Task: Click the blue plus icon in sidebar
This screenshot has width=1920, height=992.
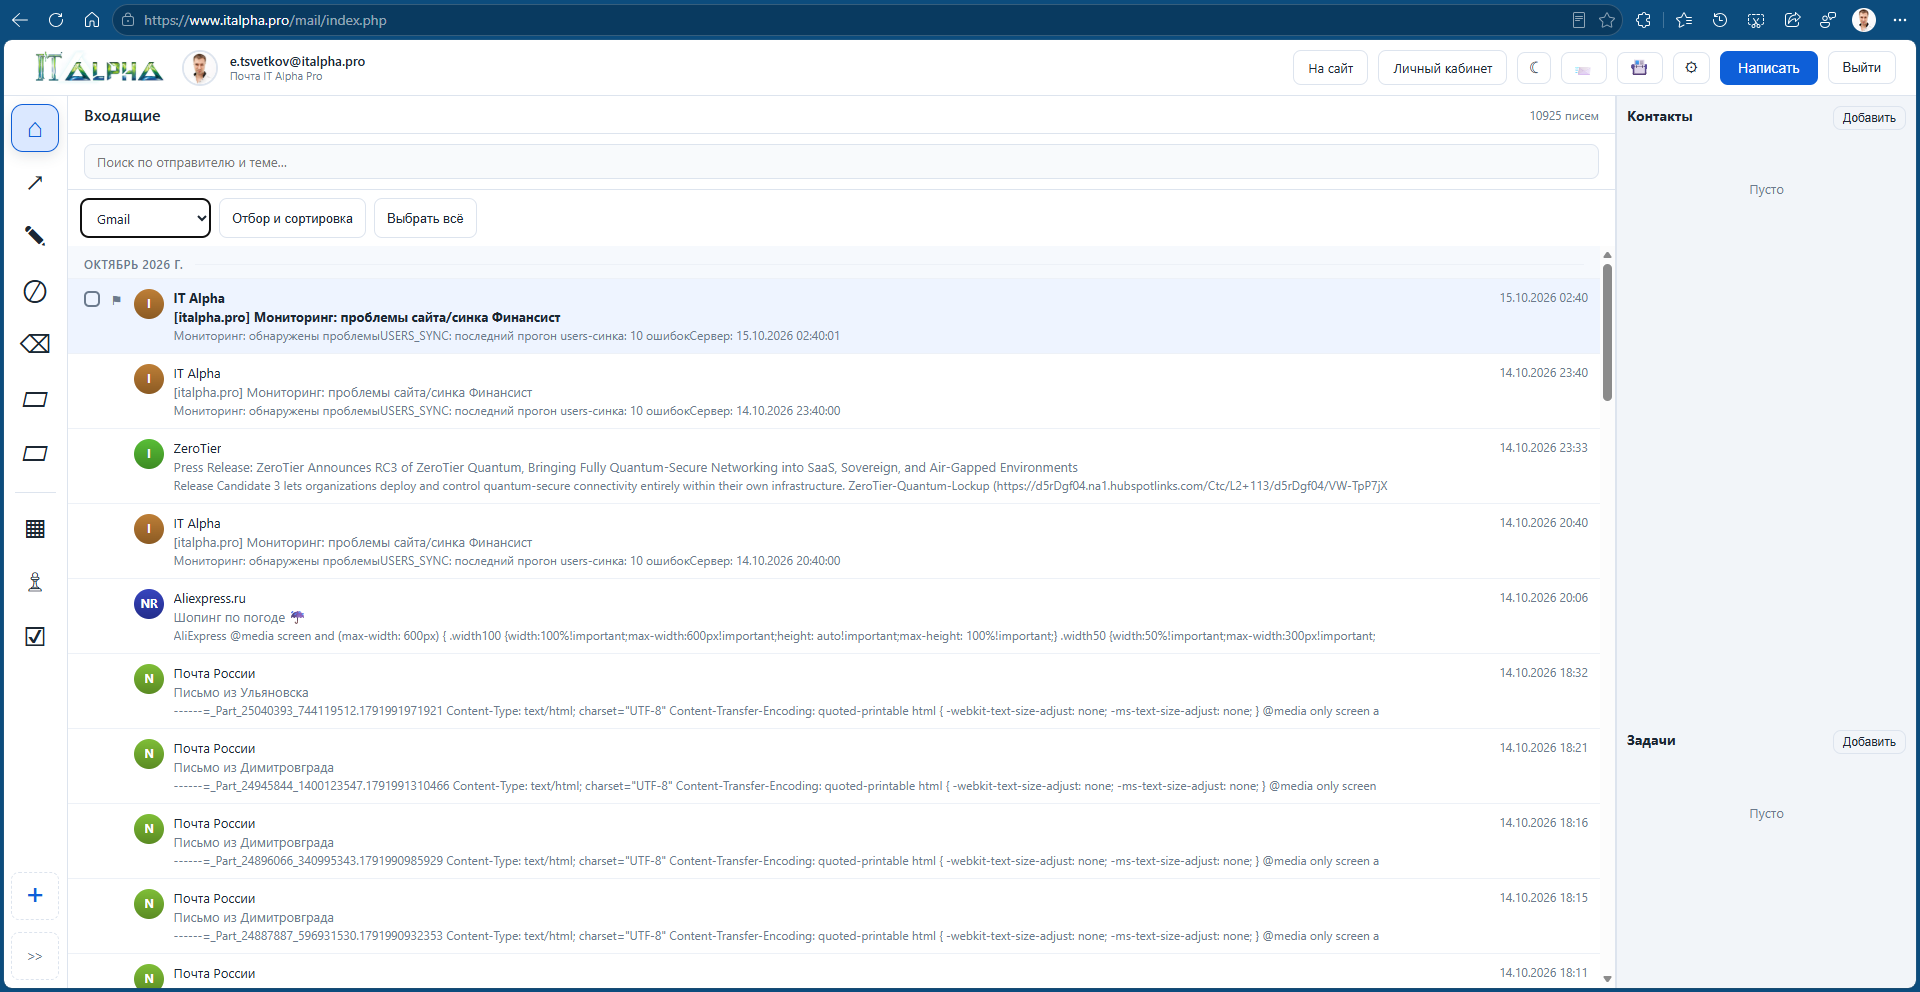Action: pos(35,896)
